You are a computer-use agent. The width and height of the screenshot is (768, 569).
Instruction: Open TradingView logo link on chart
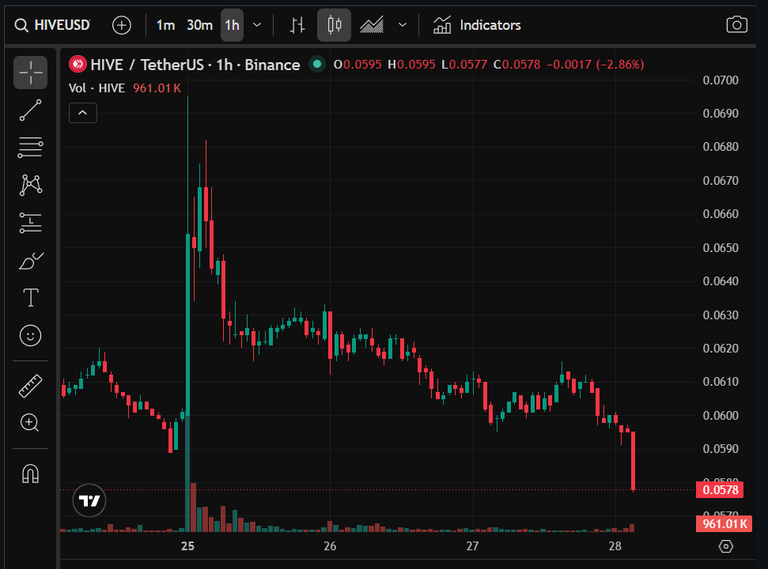pos(89,500)
